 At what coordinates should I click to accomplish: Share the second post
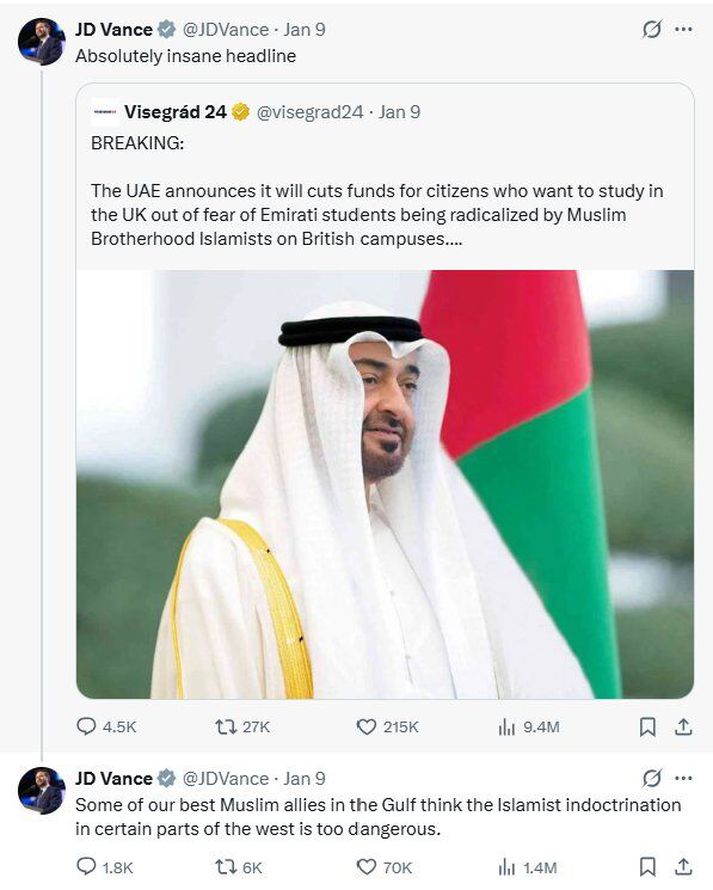683,867
